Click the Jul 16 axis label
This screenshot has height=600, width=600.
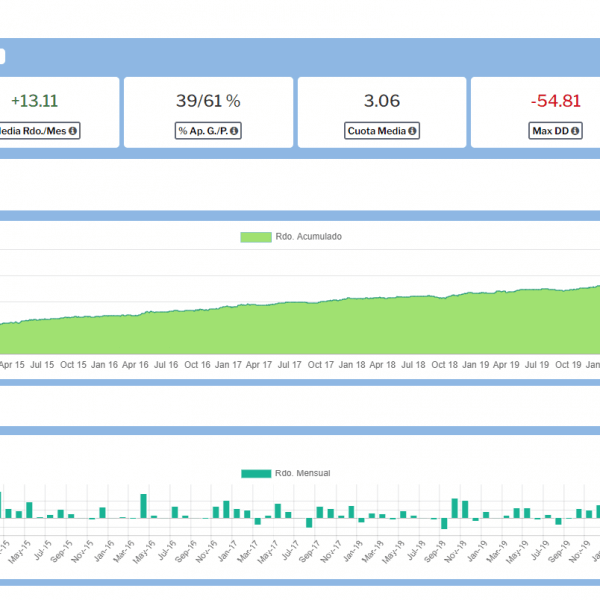(166, 365)
